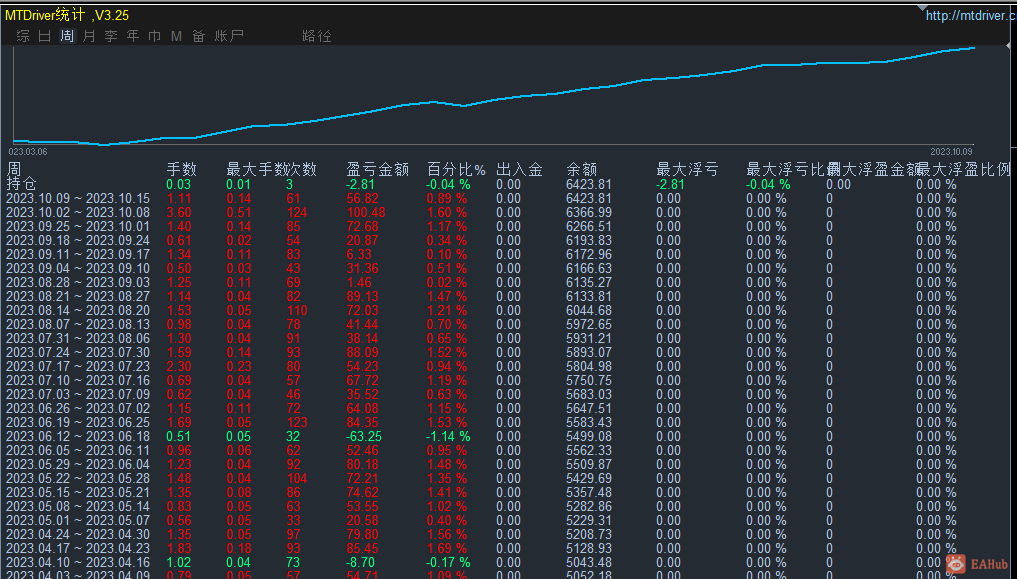The height and width of the screenshot is (579, 1017).
Task: Open the 季 quarterly tab
Action: pos(111,36)
